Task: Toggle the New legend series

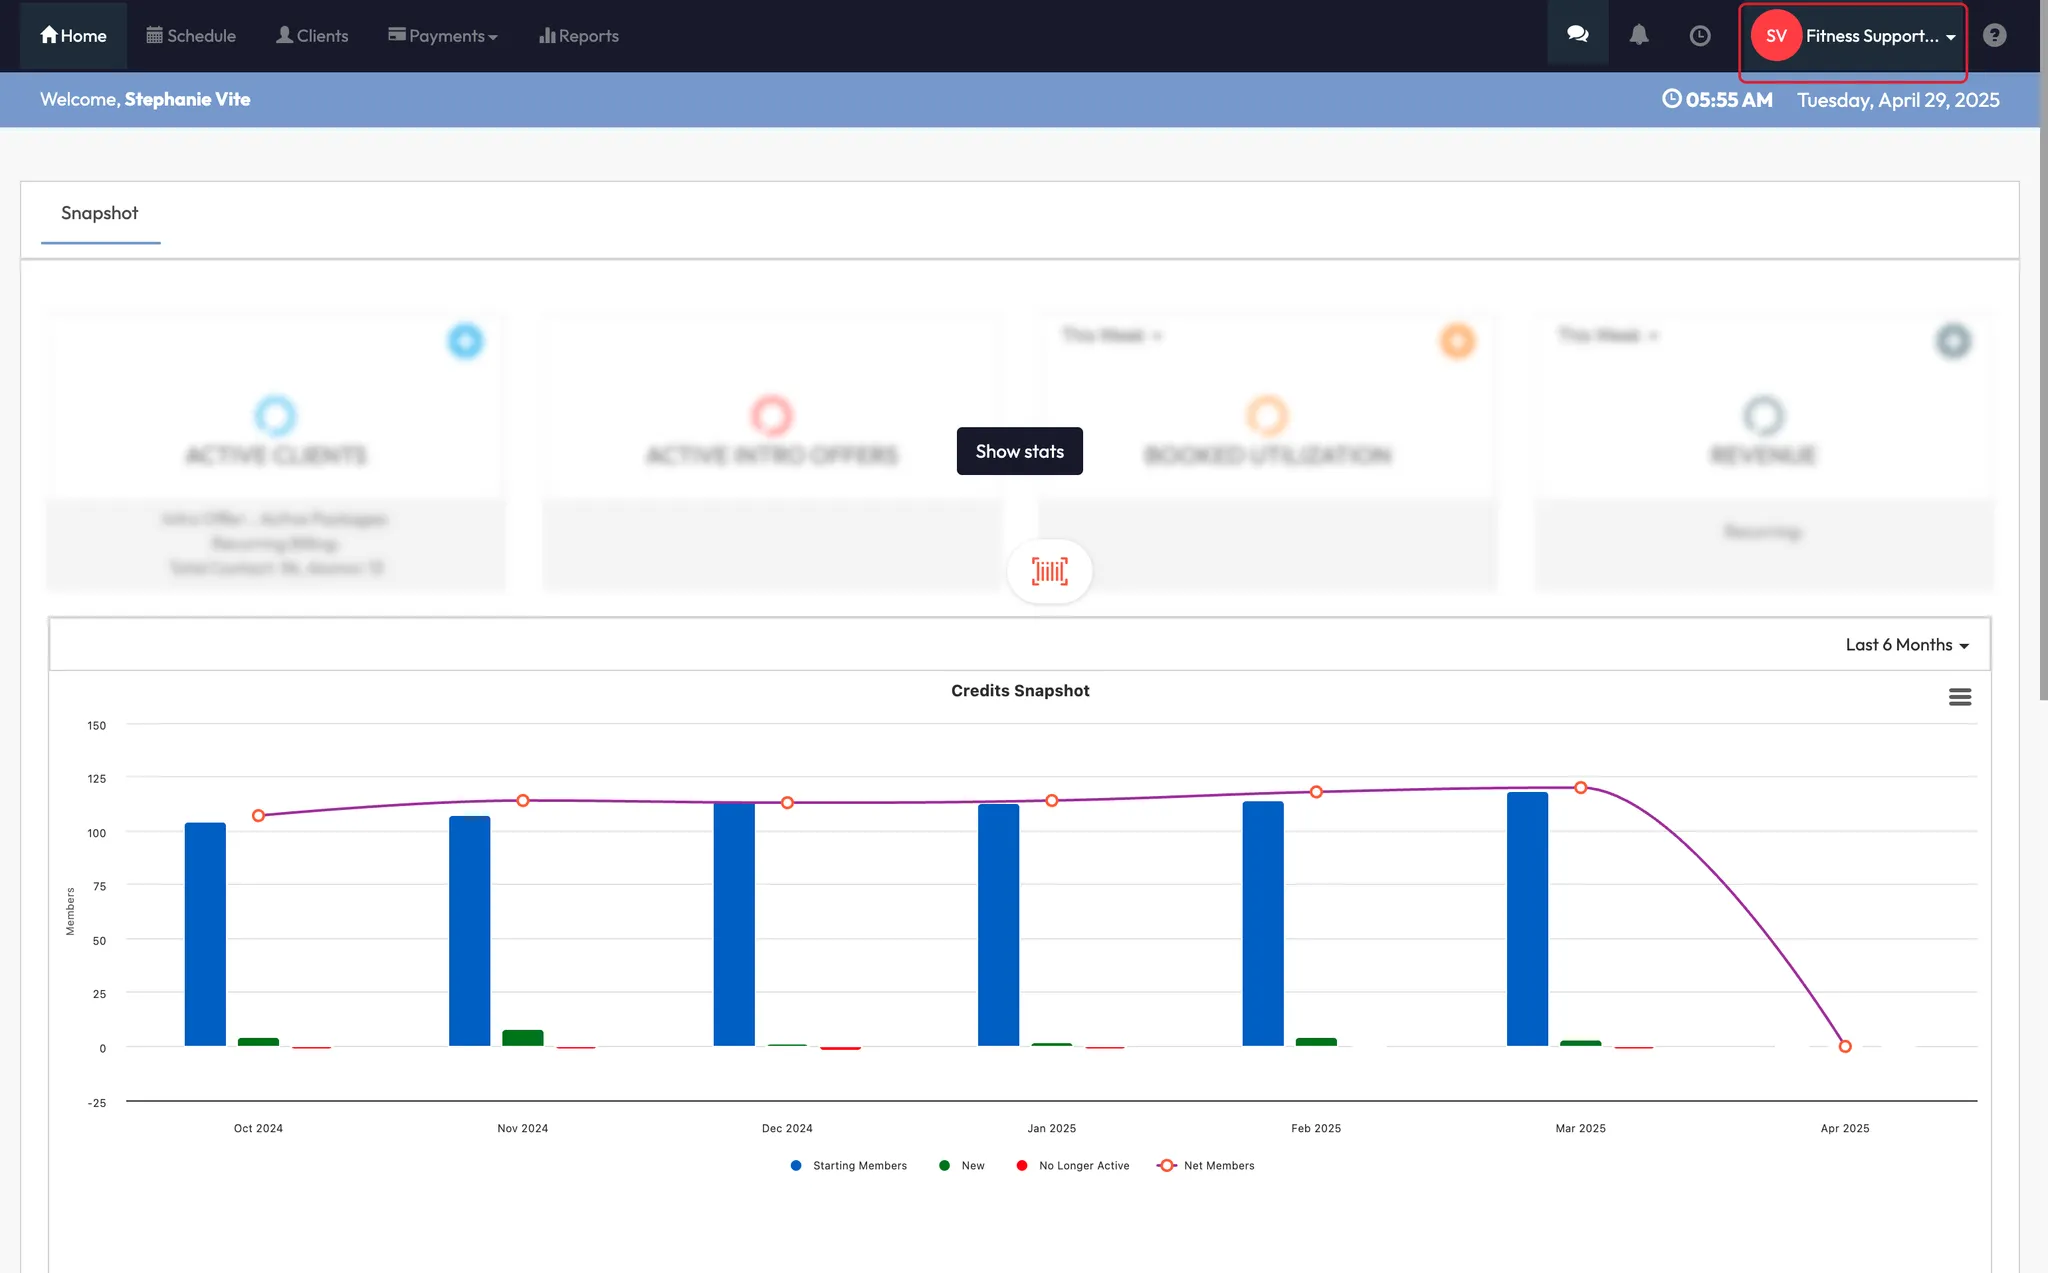Action: tap(972, 1166)
